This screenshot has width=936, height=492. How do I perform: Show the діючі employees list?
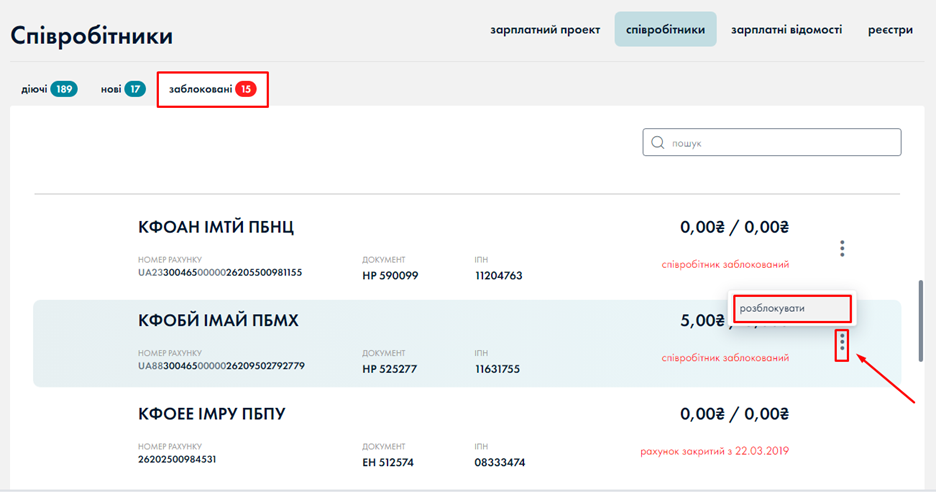pos(34,89)
